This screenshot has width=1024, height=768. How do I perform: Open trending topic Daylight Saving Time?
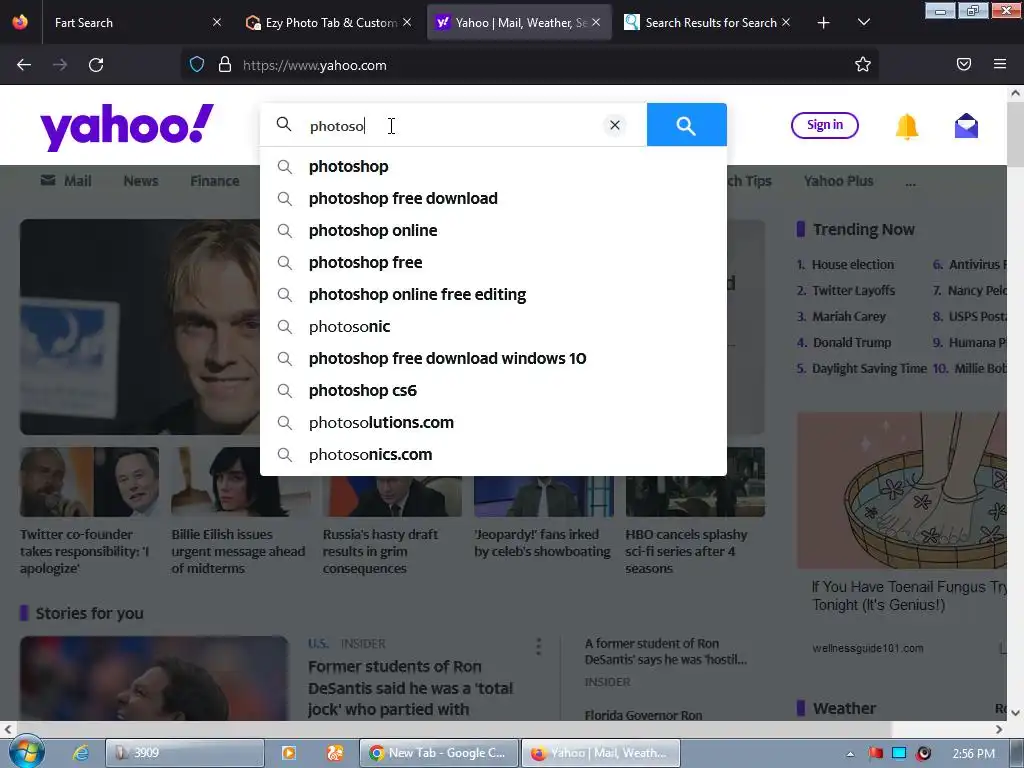(869, 369)
